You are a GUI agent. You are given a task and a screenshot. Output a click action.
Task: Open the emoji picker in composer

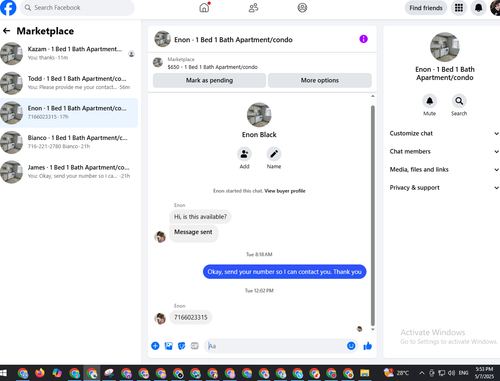pos(351,346)
